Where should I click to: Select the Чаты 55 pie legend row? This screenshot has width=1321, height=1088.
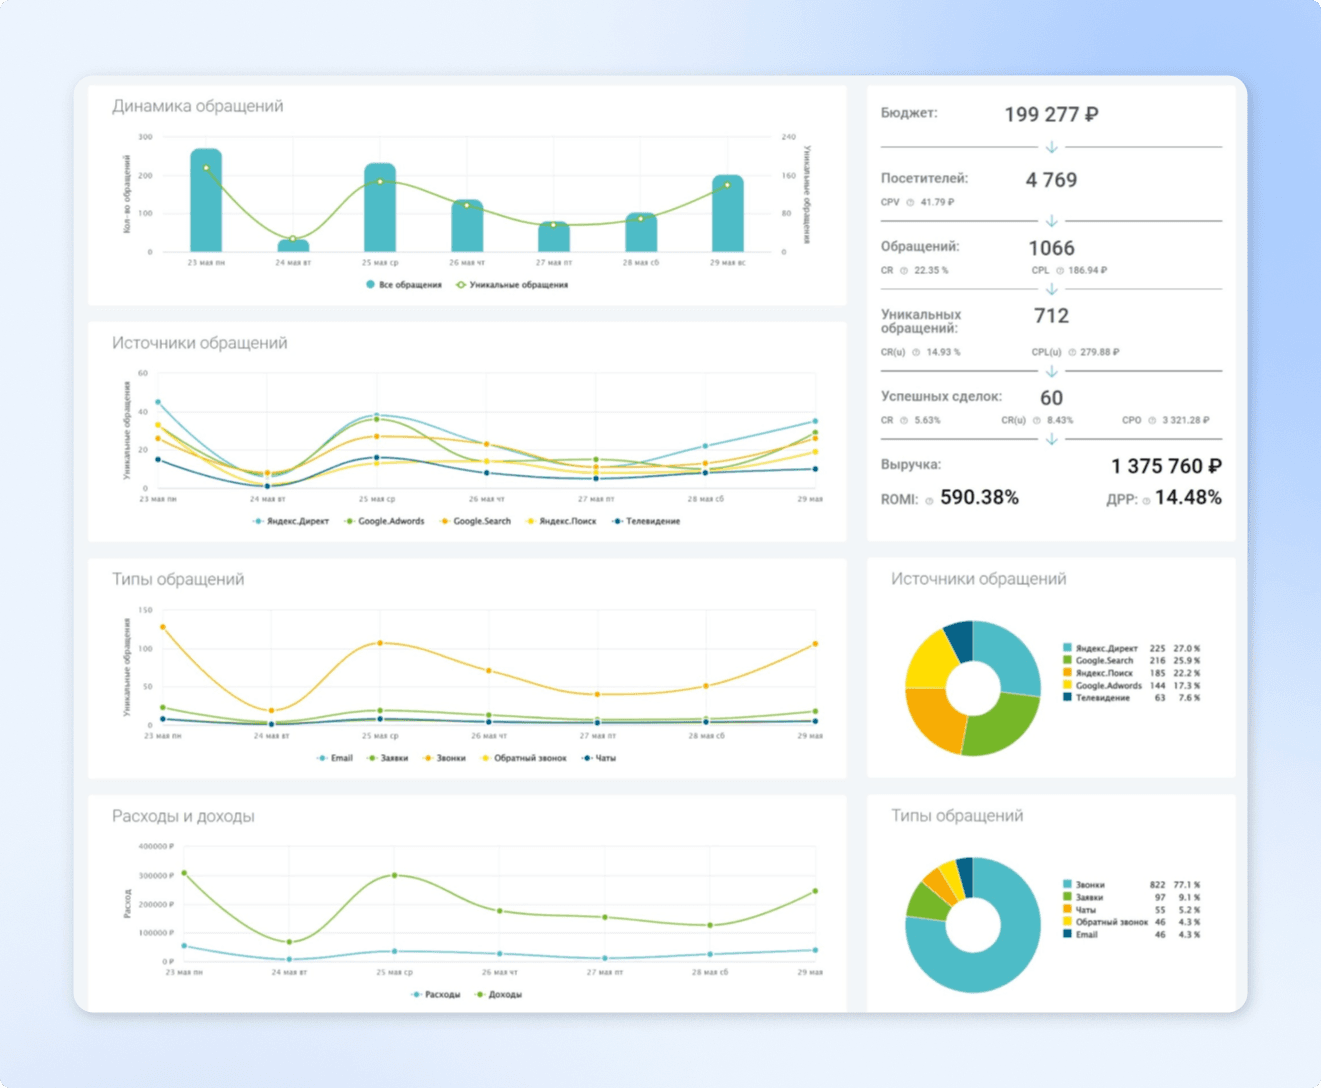[1131, 910]
